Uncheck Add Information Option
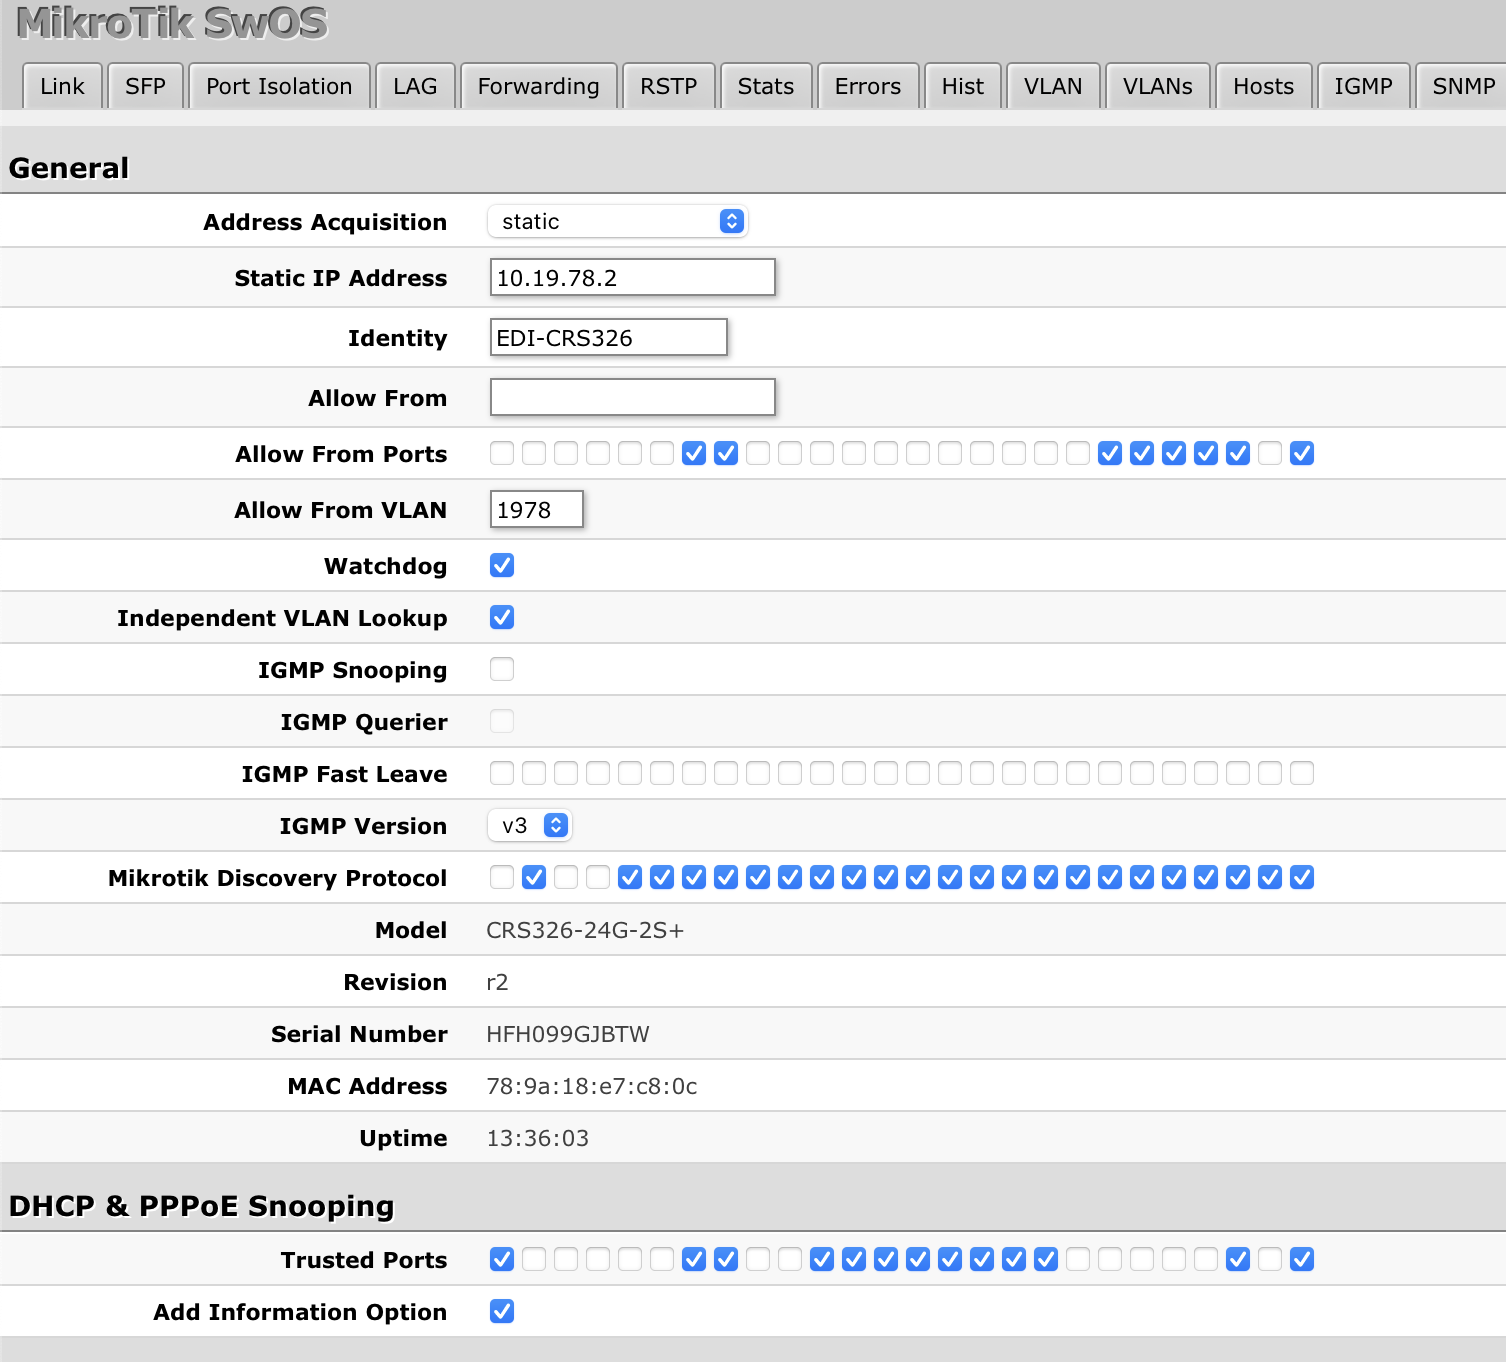The height and width of the screenshot is (1362, 1506). [502, 1311]
